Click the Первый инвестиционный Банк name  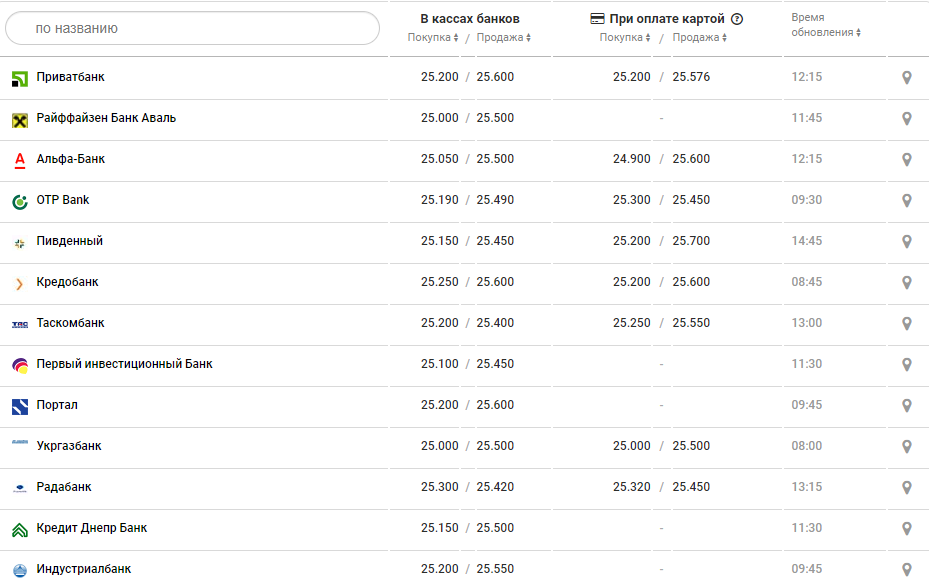(124, 364)
